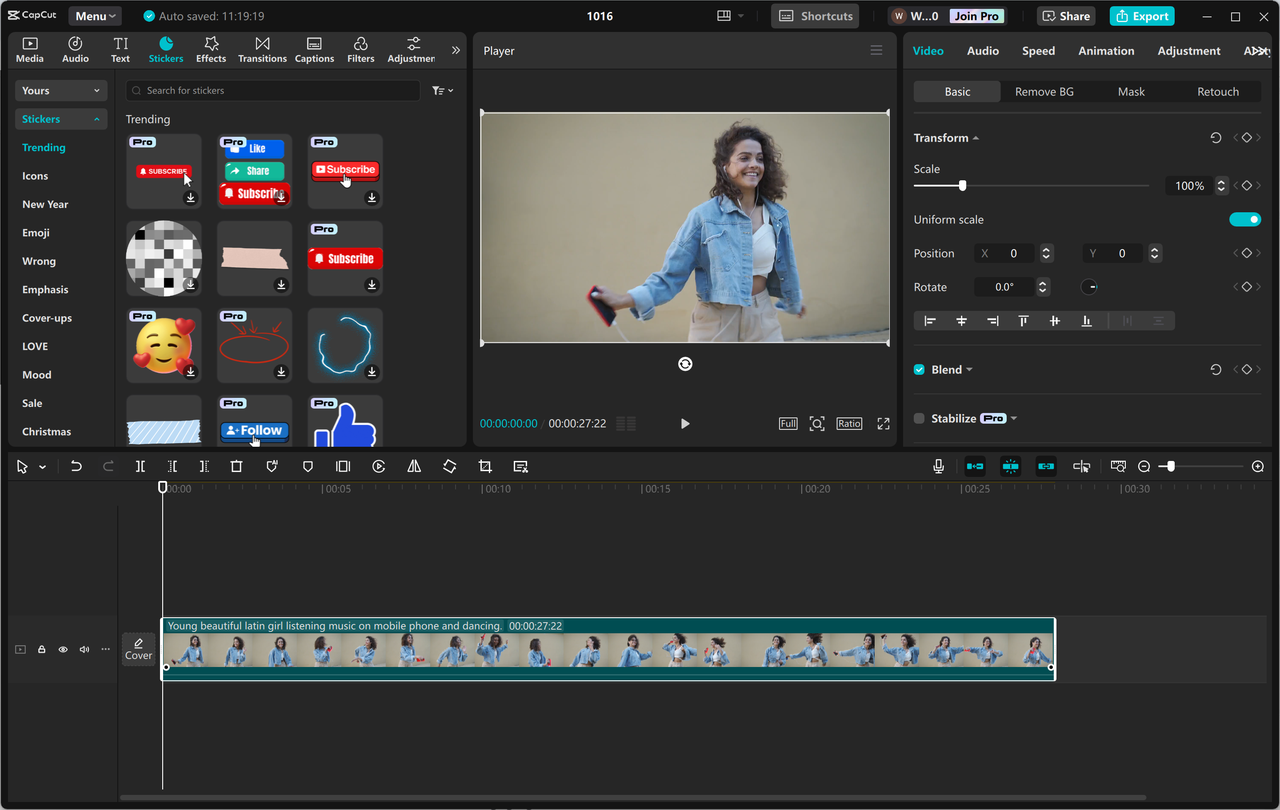Select the crop tool in timeline toolbar
This screenshot has width=1280, height=810.
coord(485,467)
